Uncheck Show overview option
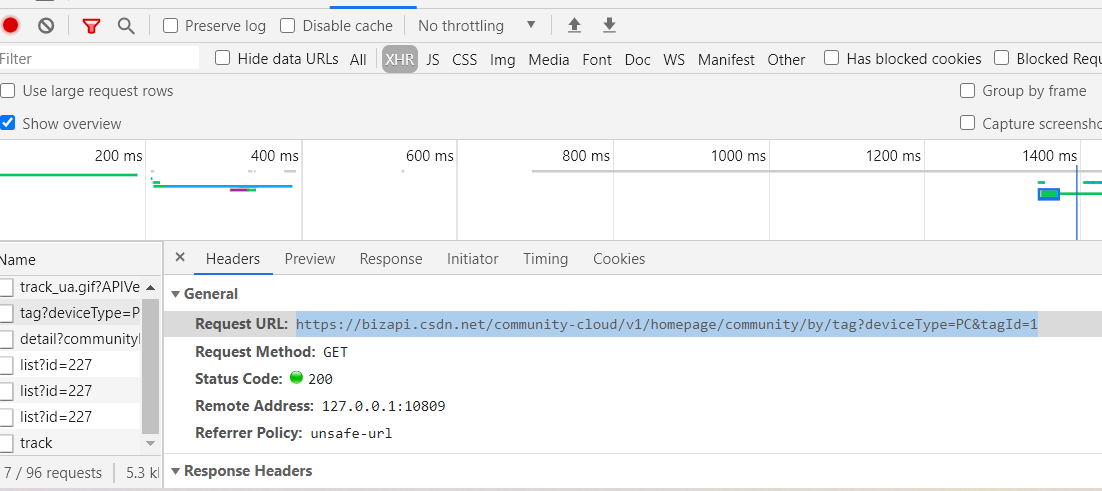This screenshot has height=491, width=1102. click(7, 123)
